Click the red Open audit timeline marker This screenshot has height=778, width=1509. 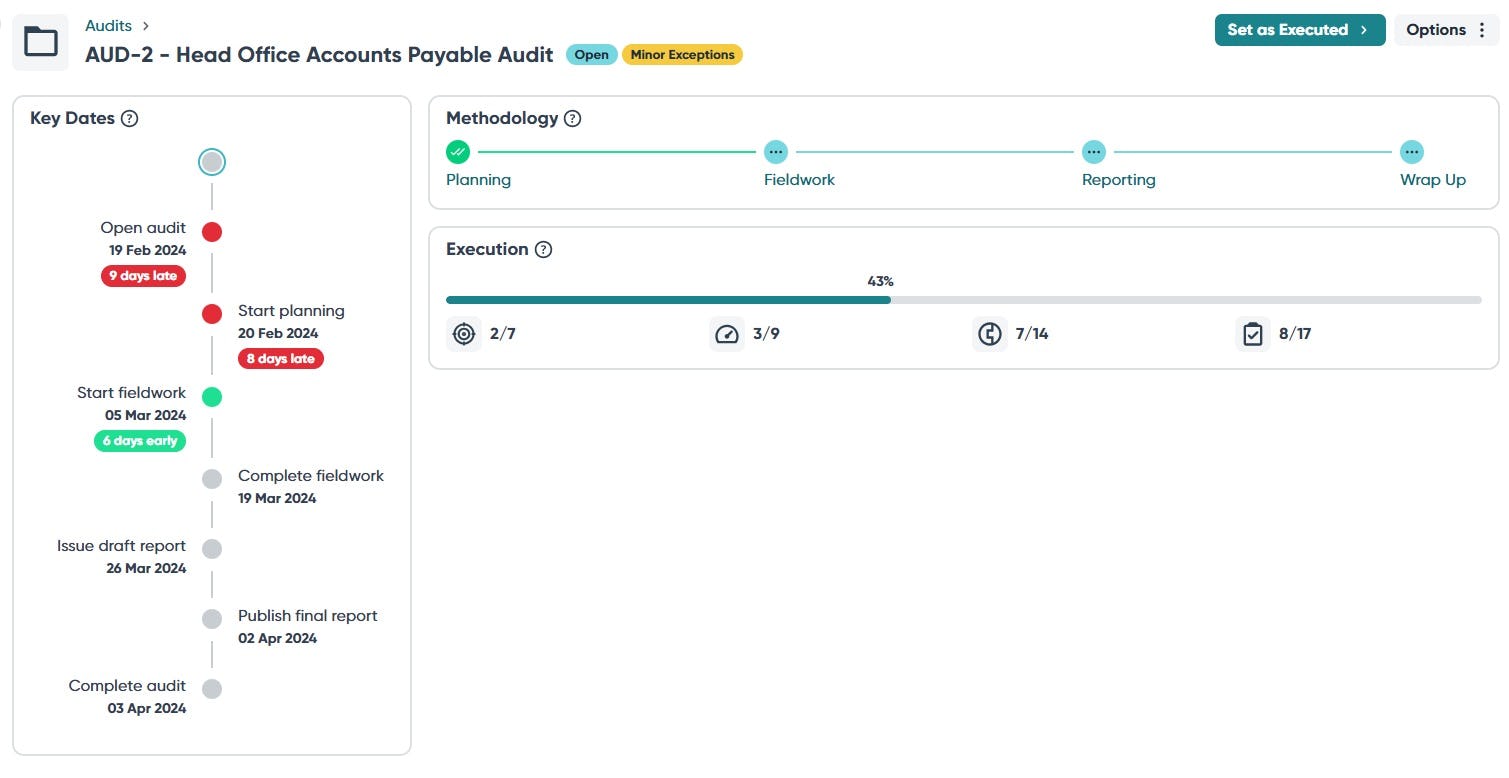(212, 232)
